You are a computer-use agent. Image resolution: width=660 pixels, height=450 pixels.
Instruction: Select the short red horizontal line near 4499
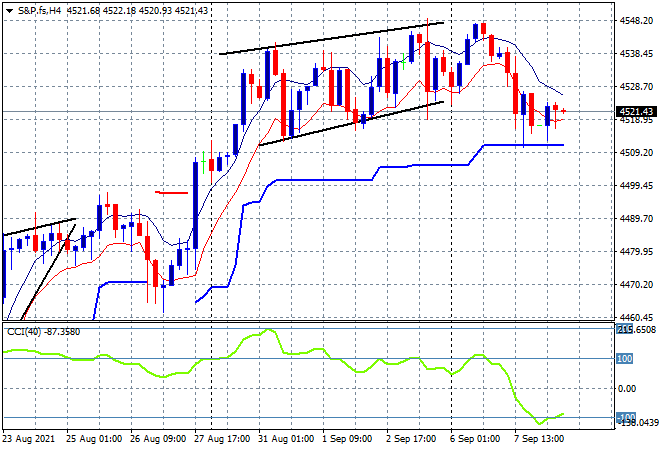point(172,193)
